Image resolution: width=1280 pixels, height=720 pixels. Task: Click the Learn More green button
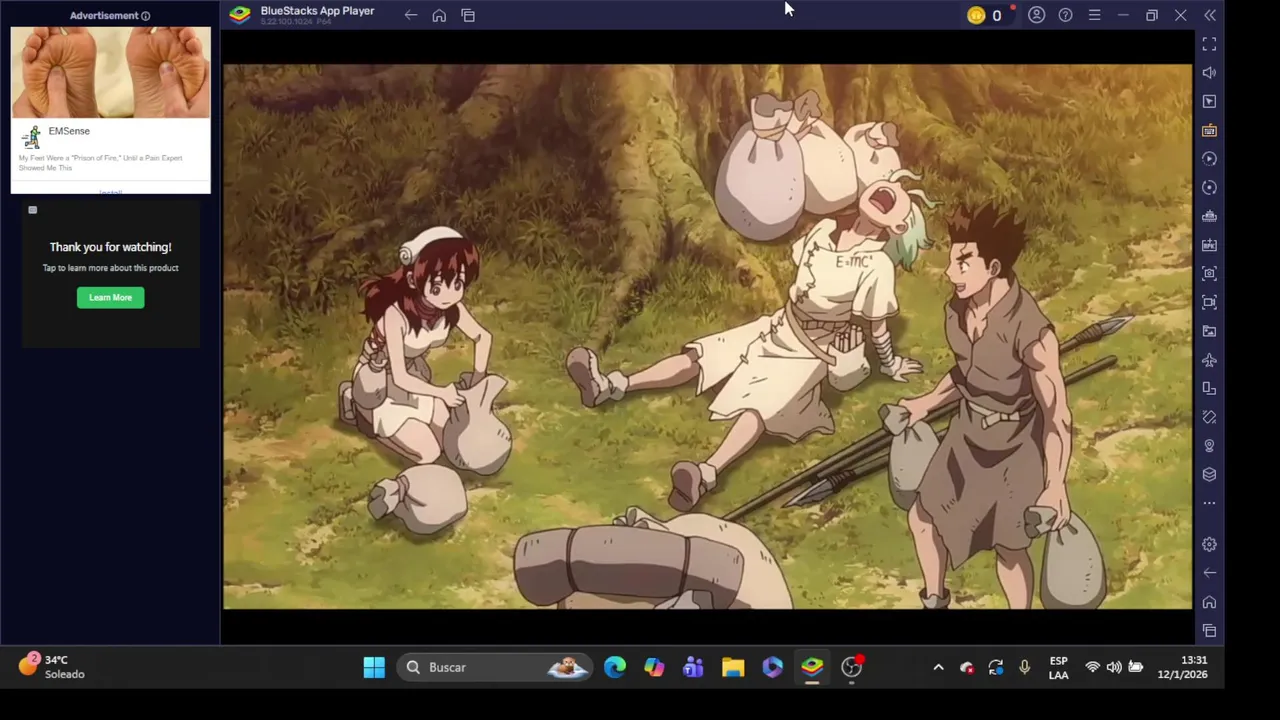[x=110, y=297]
